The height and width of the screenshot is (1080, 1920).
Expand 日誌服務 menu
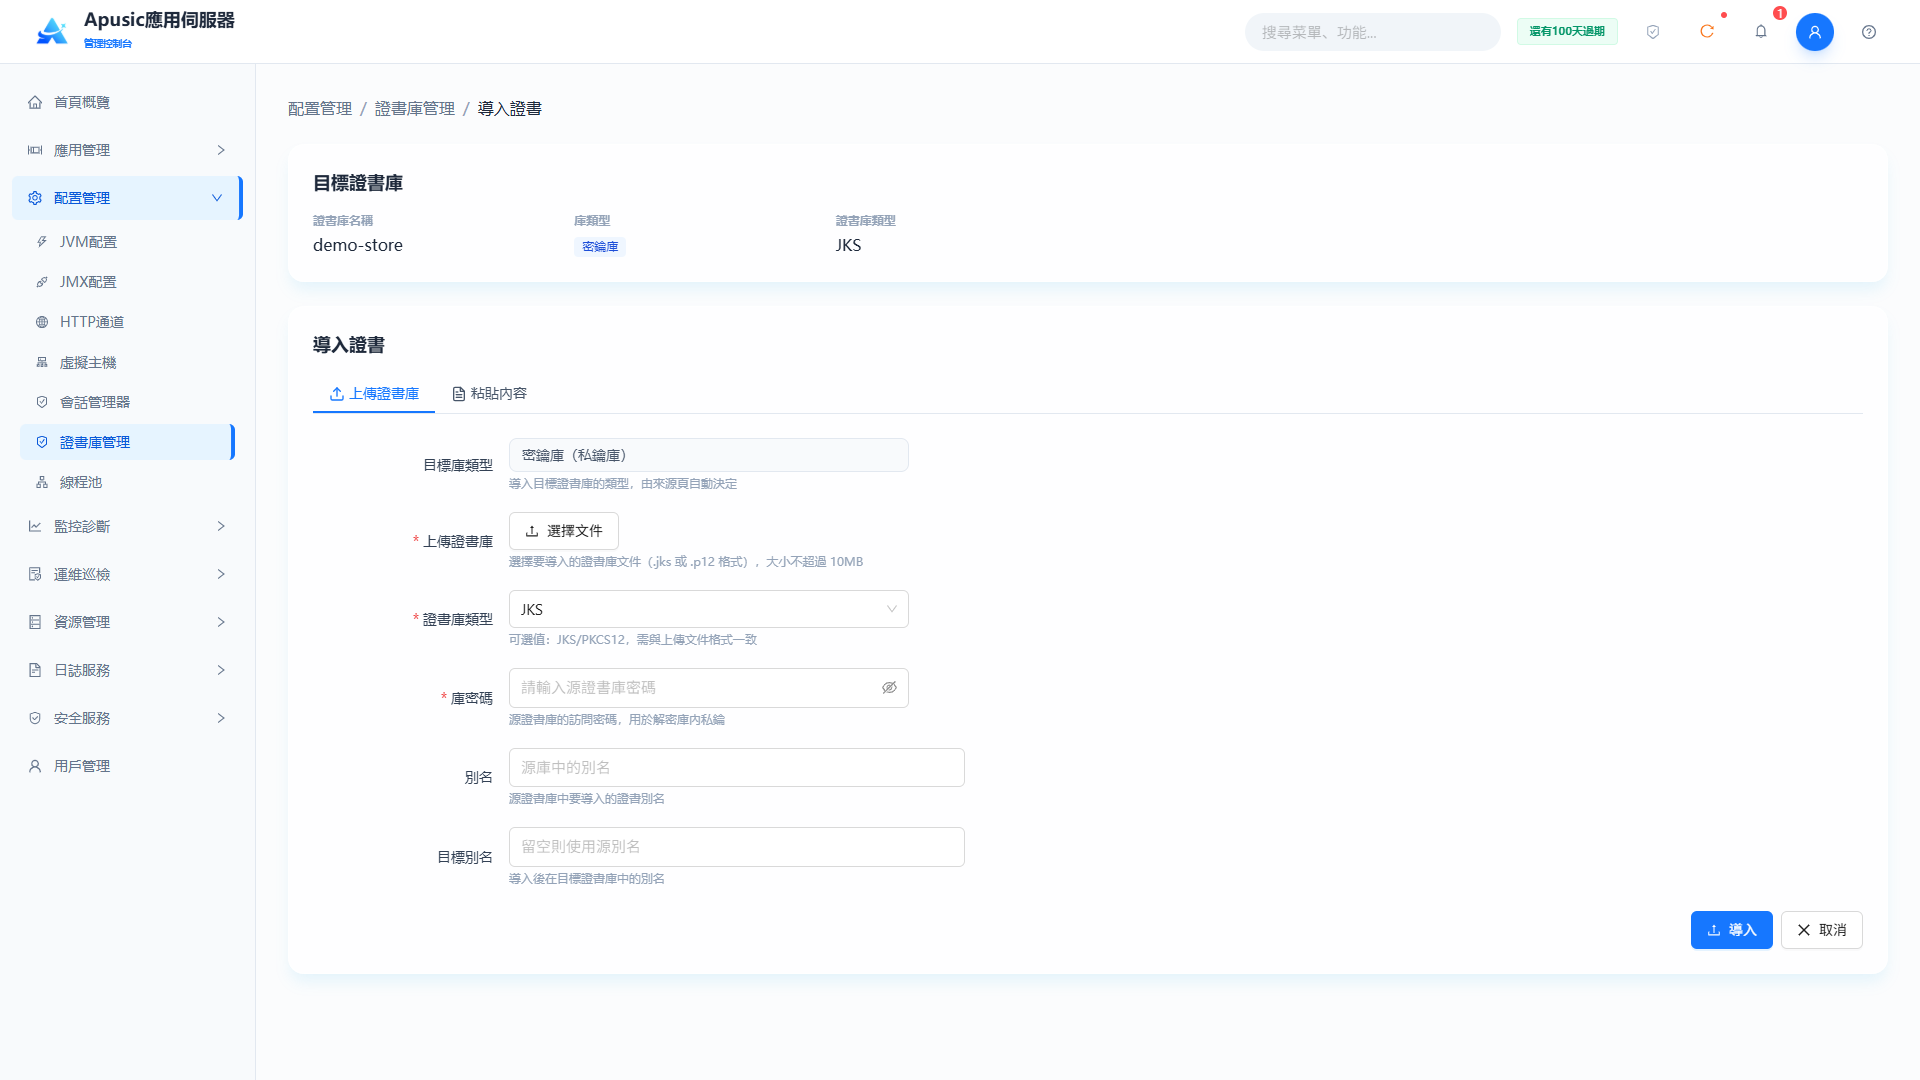click(128, 670)
